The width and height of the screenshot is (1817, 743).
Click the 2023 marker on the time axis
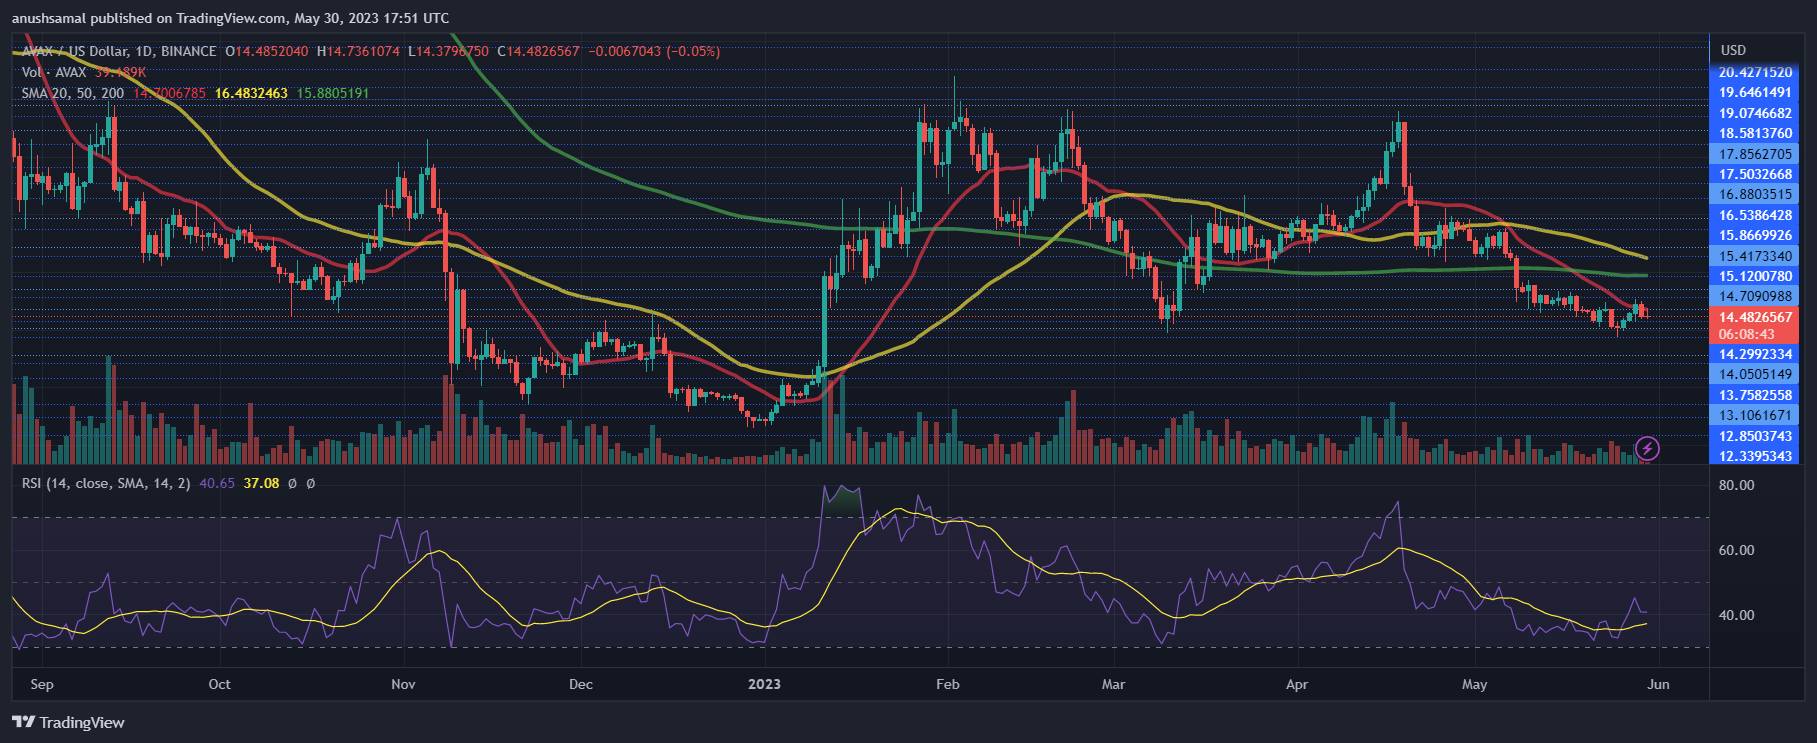(764, 684)
